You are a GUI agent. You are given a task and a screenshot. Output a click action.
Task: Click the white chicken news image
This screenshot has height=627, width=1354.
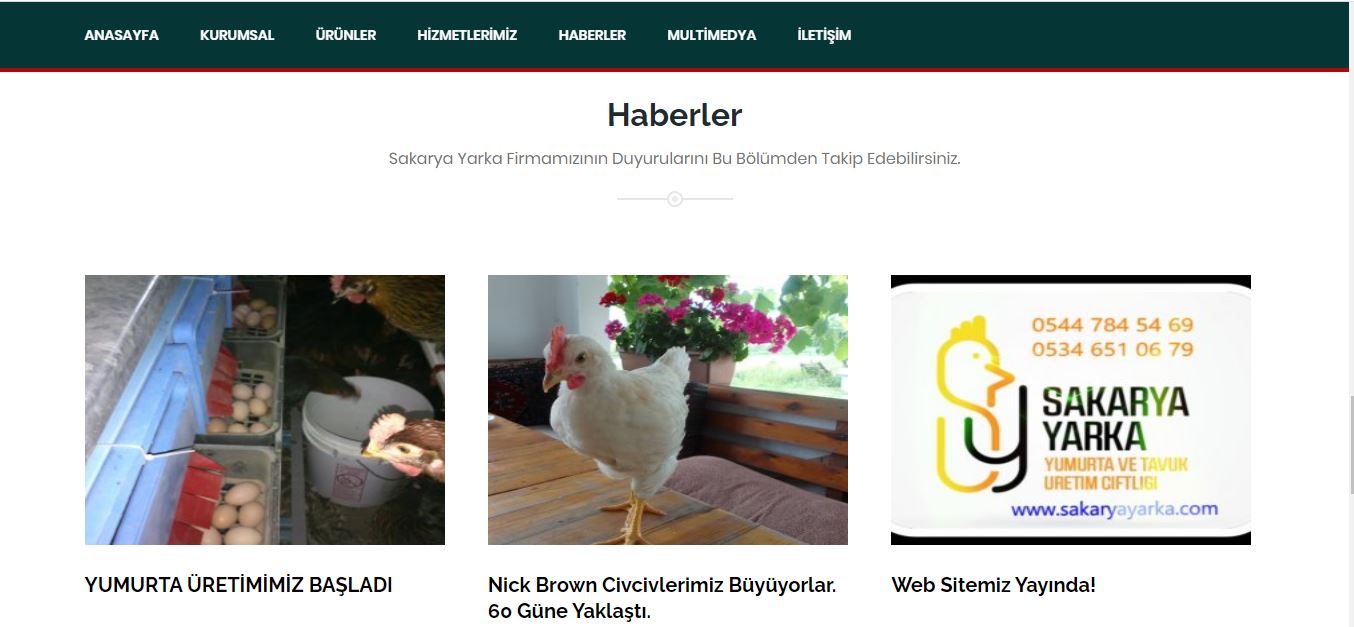668,410
